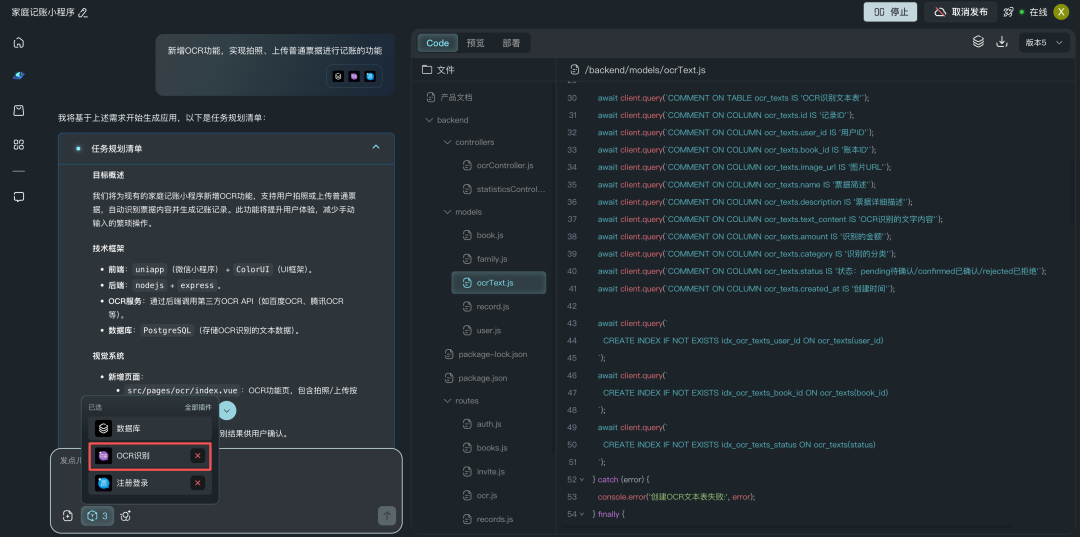Open family.js in models
Viewport: 1080px width, 537px height.
(484, 260)
